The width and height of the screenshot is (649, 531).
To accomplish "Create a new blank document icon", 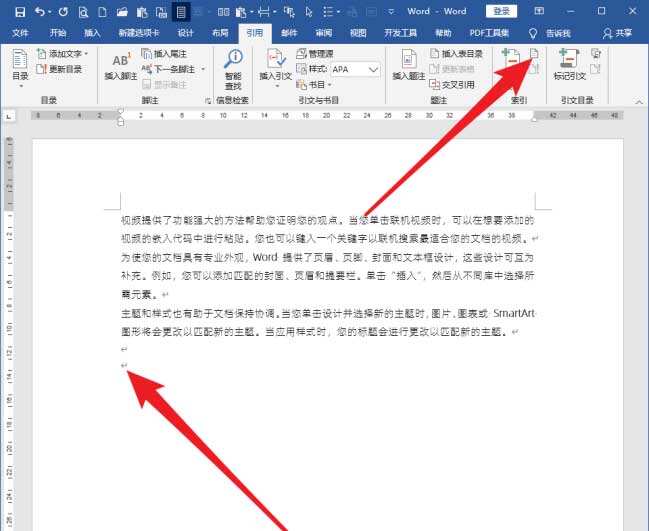I will click(x=102, y=12).
